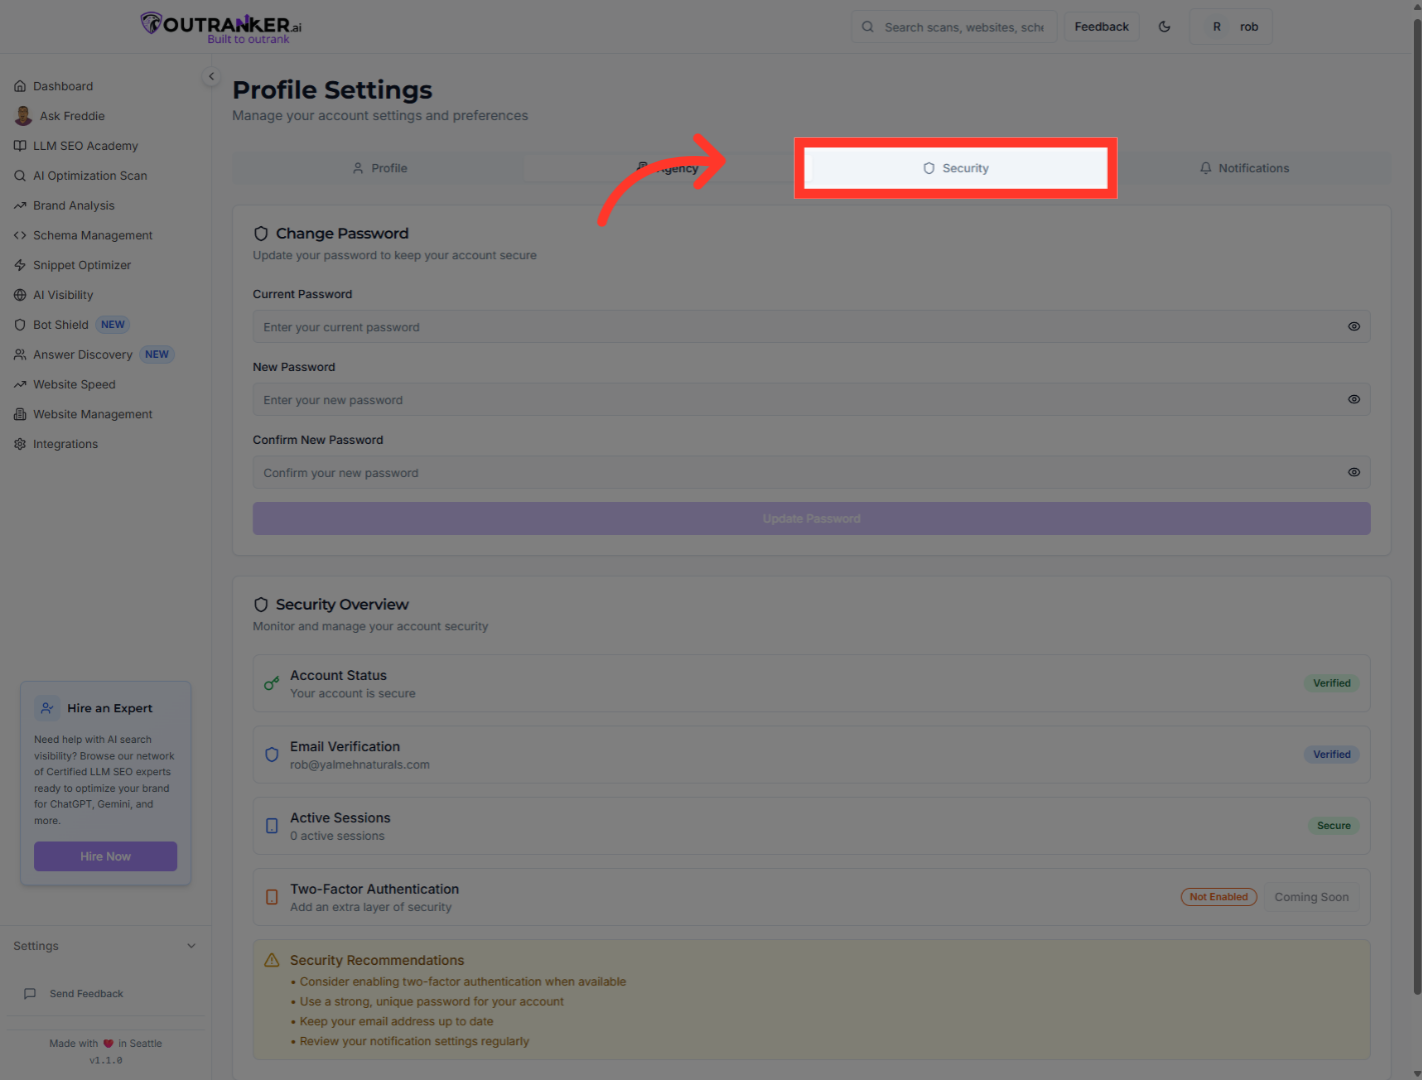Collapse the sidebar with chevron button
1422x1080 pixels.
click(211, 76)
